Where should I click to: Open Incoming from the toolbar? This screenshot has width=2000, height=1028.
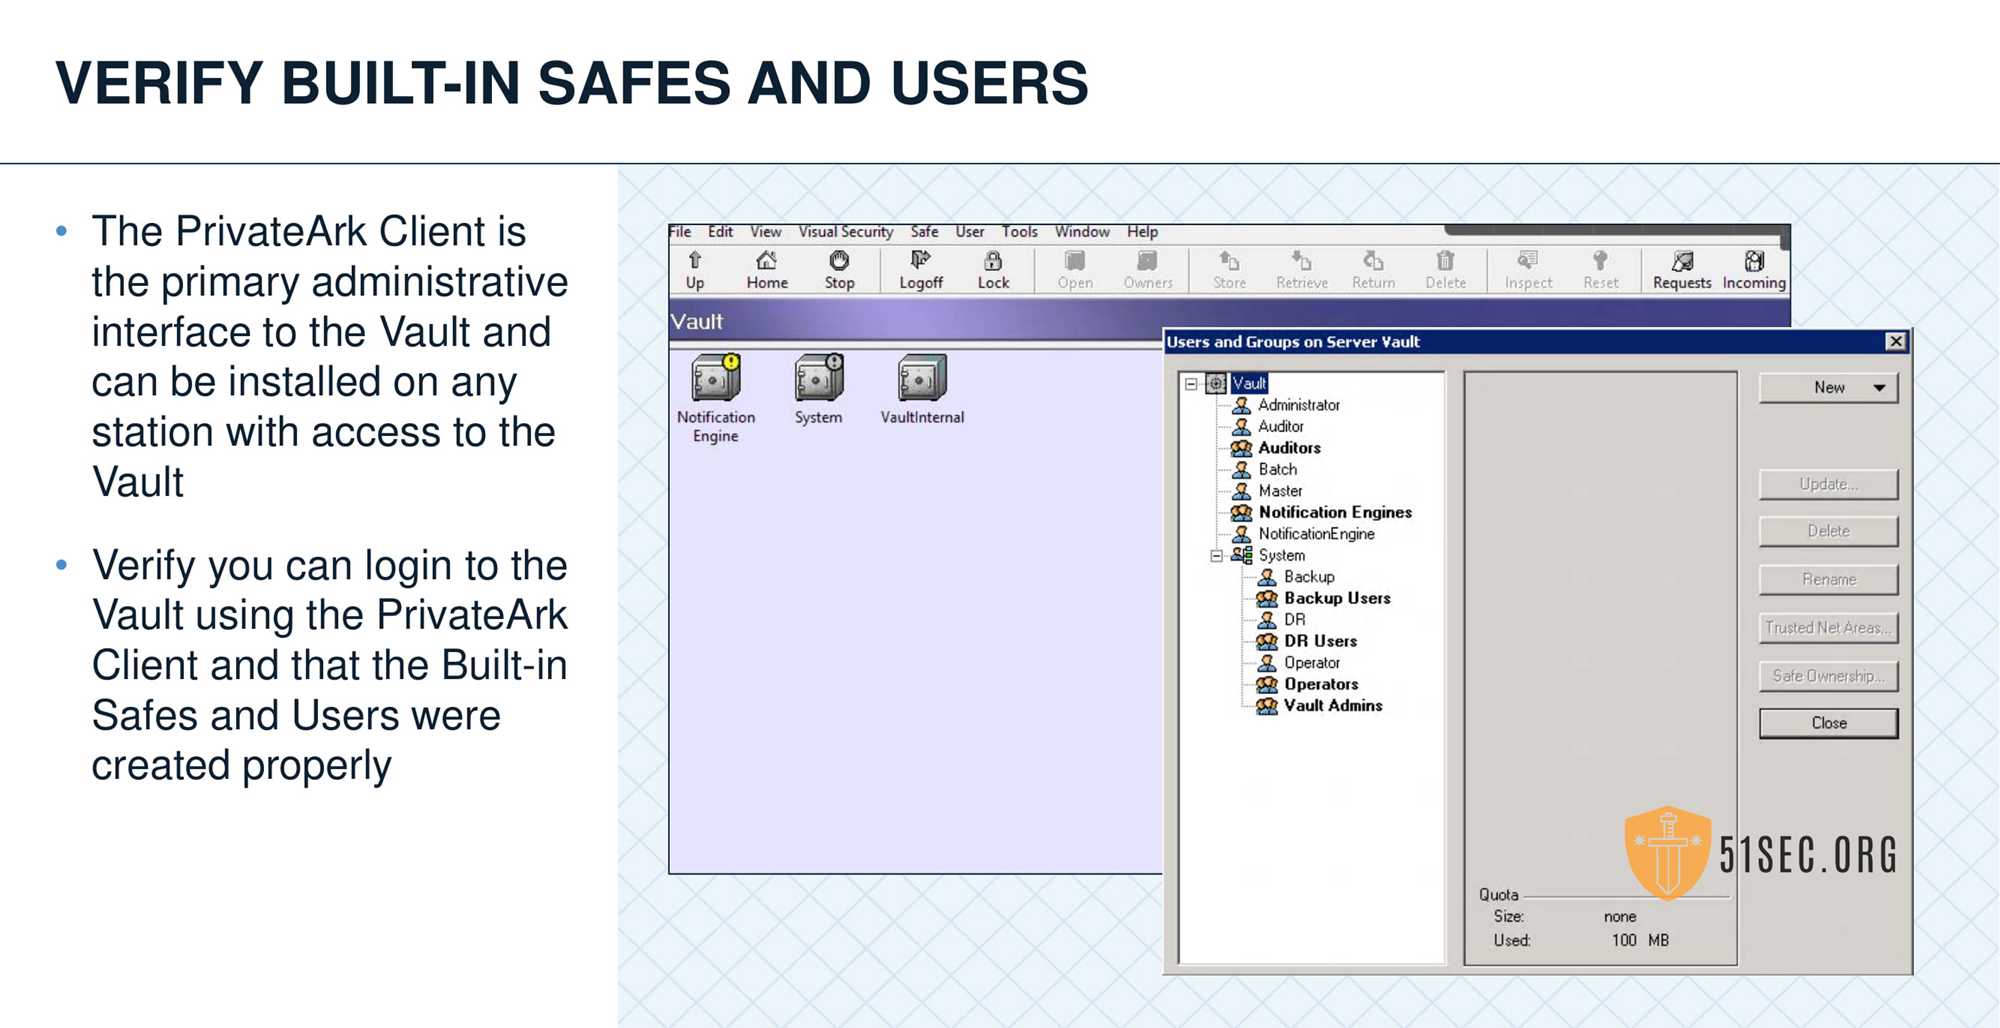(1754, 270)
